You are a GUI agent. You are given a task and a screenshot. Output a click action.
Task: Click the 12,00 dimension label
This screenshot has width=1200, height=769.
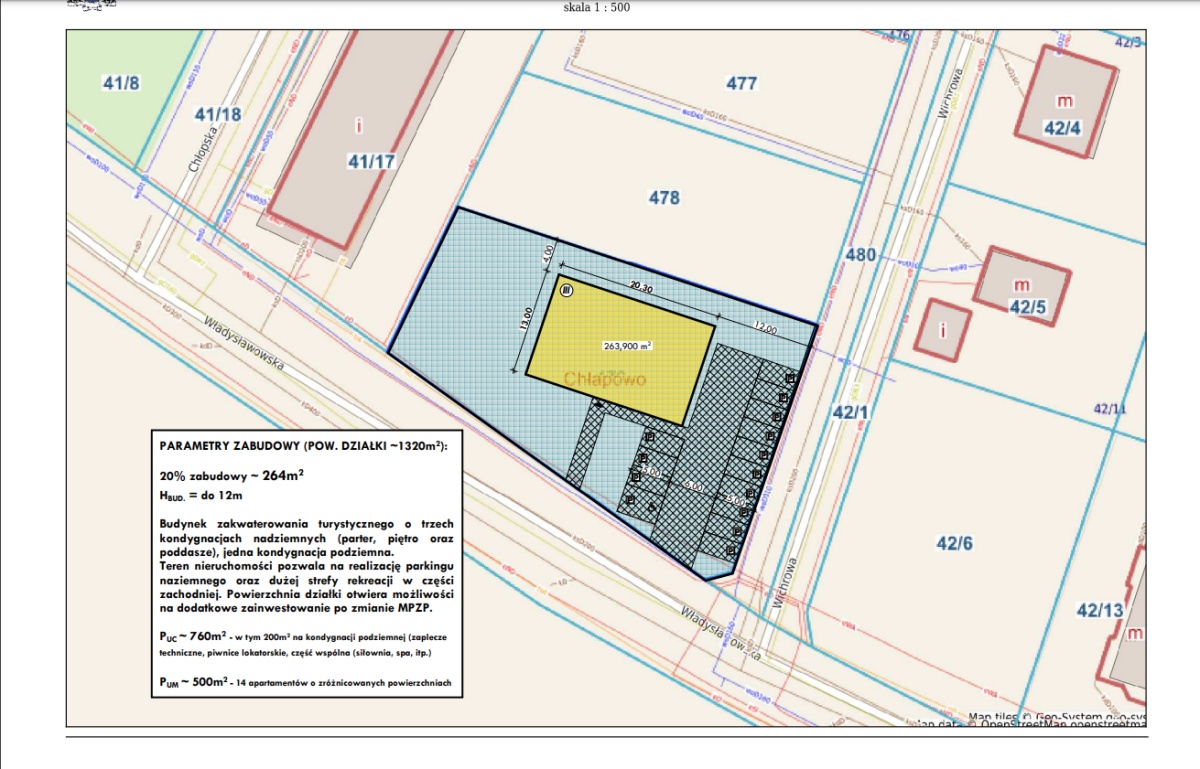click(765, 329)
